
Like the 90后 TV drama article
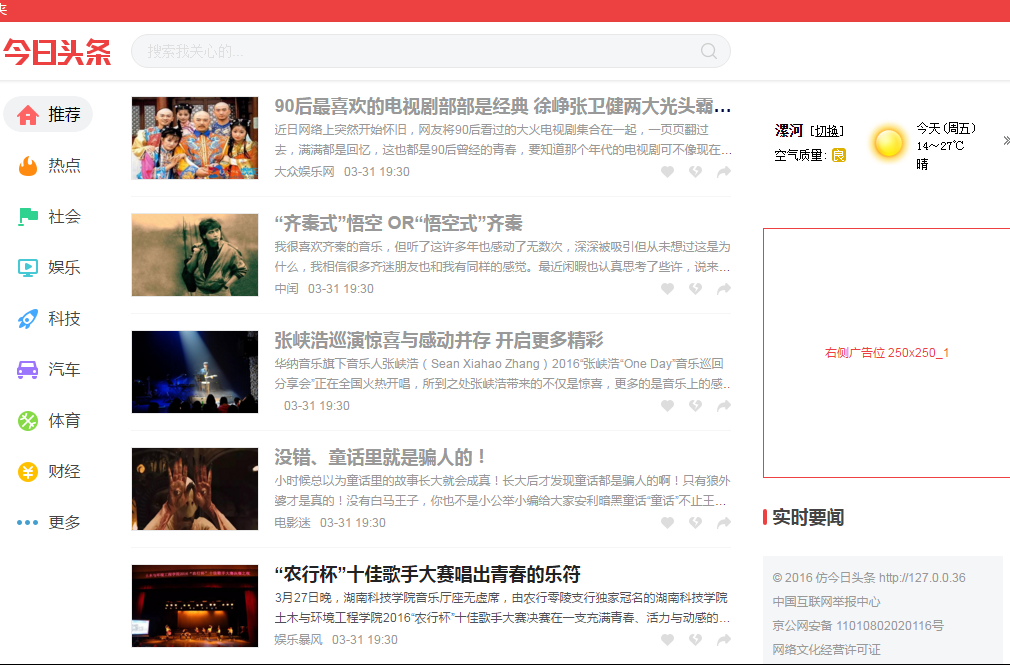click(667, 172)
